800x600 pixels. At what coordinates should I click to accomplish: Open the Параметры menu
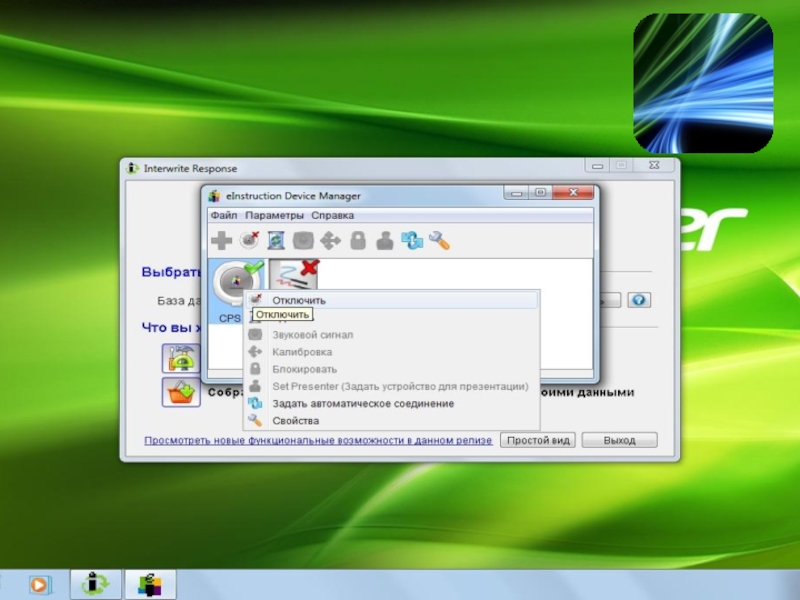coord(274,215)
